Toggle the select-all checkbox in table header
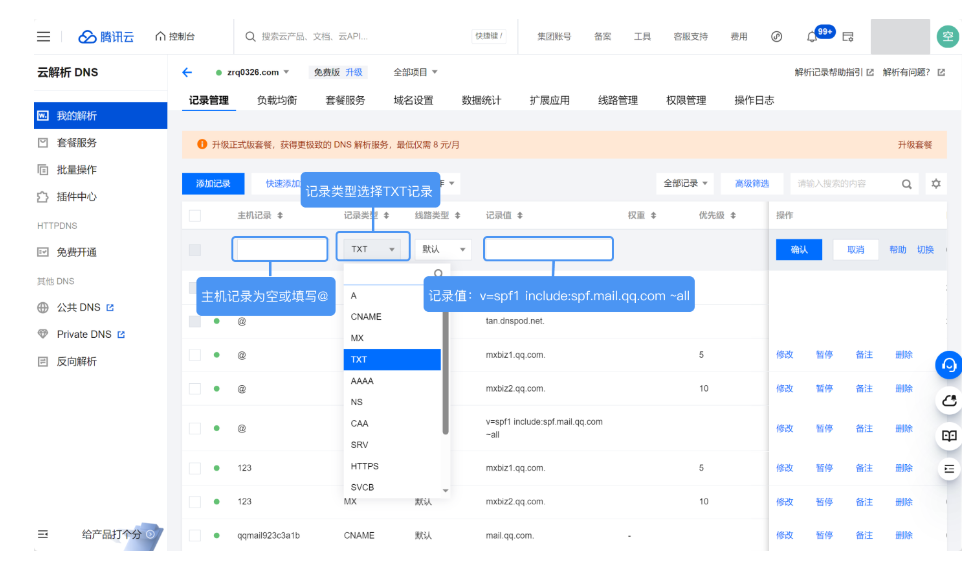 point(194,214)
